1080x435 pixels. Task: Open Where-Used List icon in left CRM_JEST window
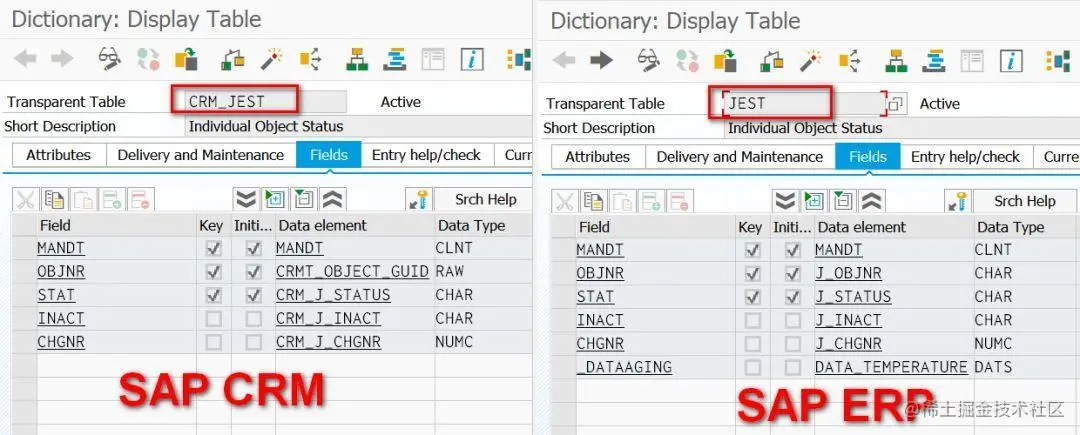click(x=311, y=59)
